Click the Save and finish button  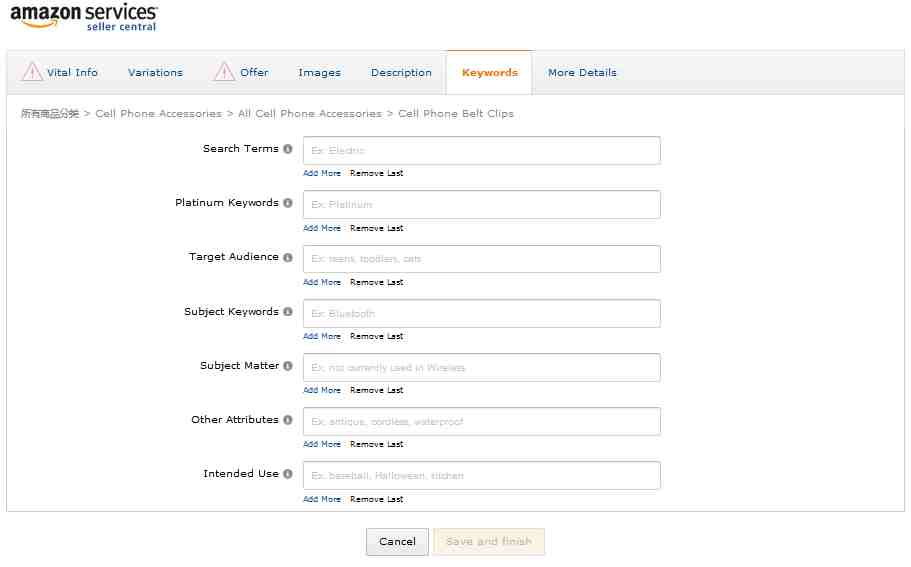pyautogui.click(x=489, y=542)
